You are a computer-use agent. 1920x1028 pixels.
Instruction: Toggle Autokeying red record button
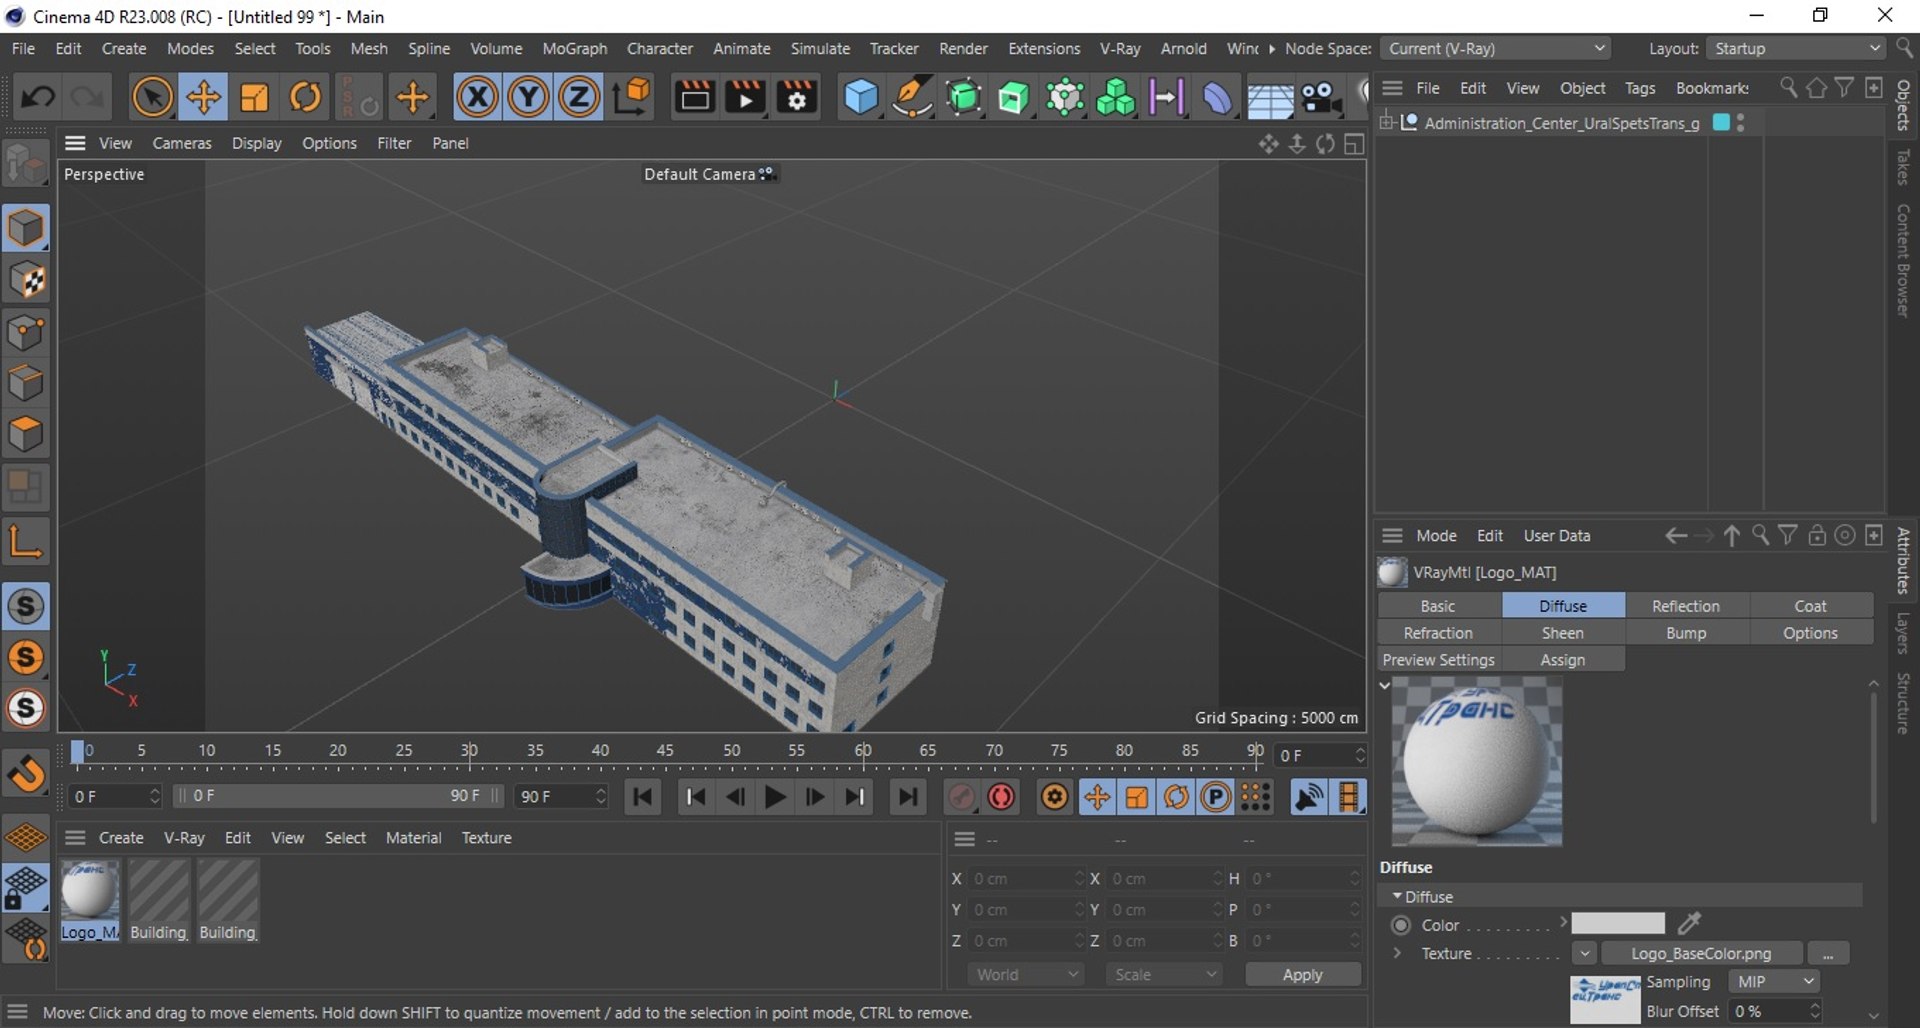pyautogui.click(x=1001, y=797)
